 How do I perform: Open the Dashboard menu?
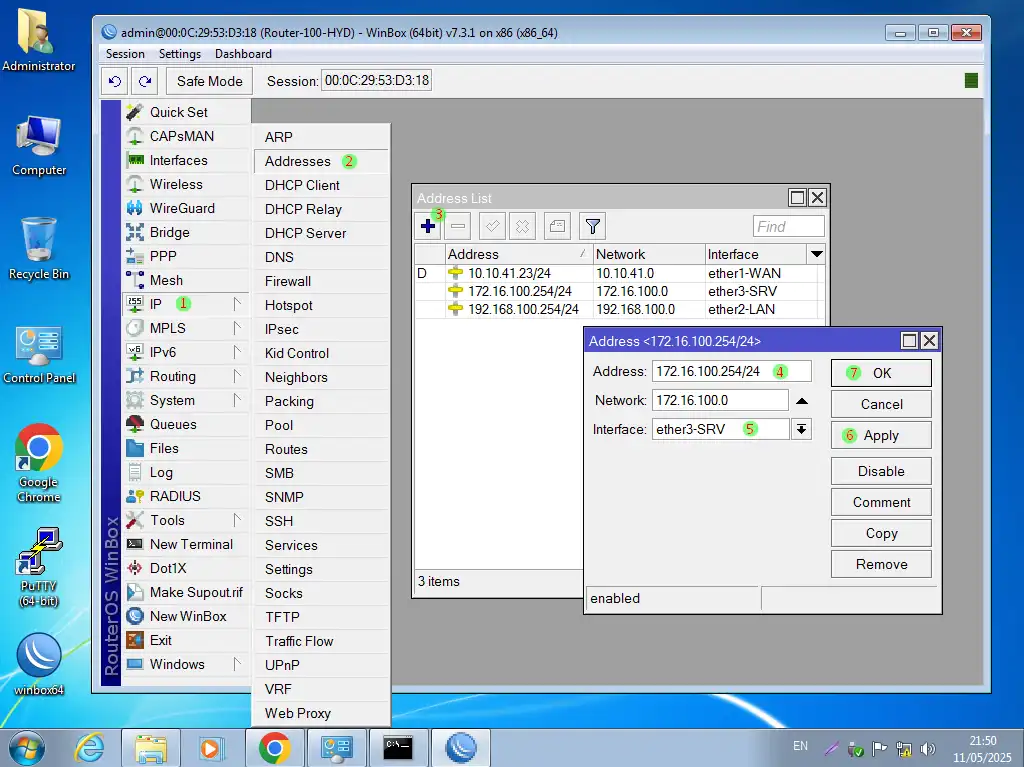click(x=243, y=54)
